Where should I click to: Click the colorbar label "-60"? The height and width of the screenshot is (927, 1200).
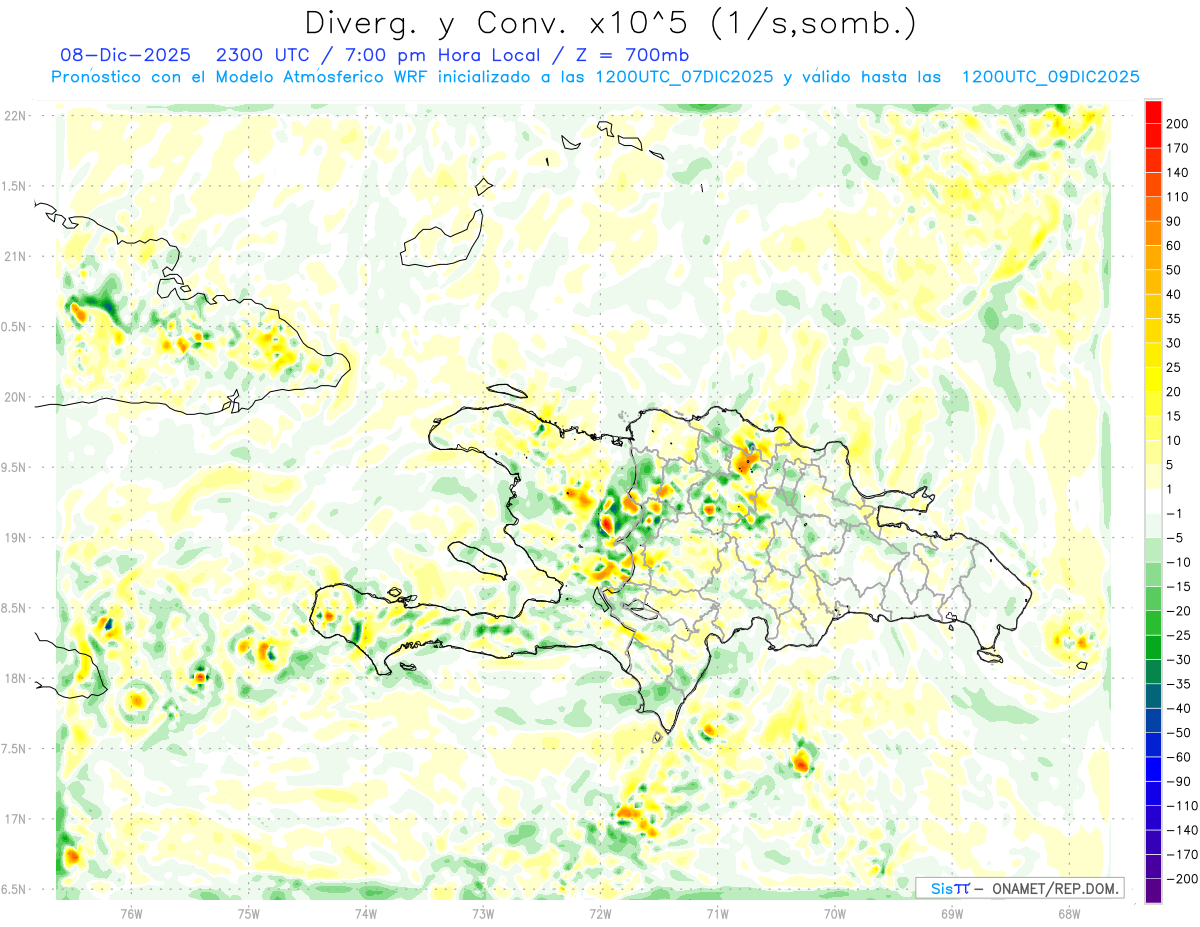(x=1178, y=757)
